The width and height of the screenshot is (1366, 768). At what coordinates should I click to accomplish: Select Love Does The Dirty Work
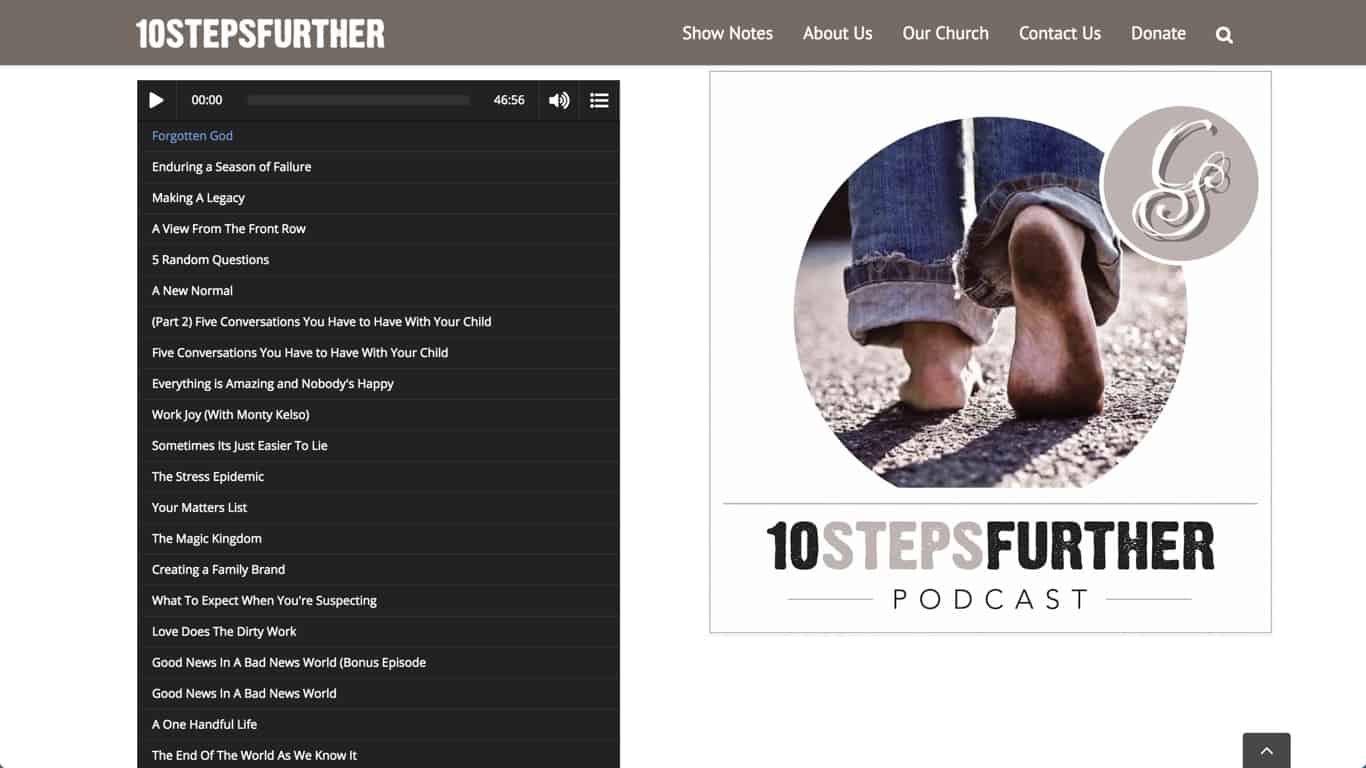pos(378,632)
